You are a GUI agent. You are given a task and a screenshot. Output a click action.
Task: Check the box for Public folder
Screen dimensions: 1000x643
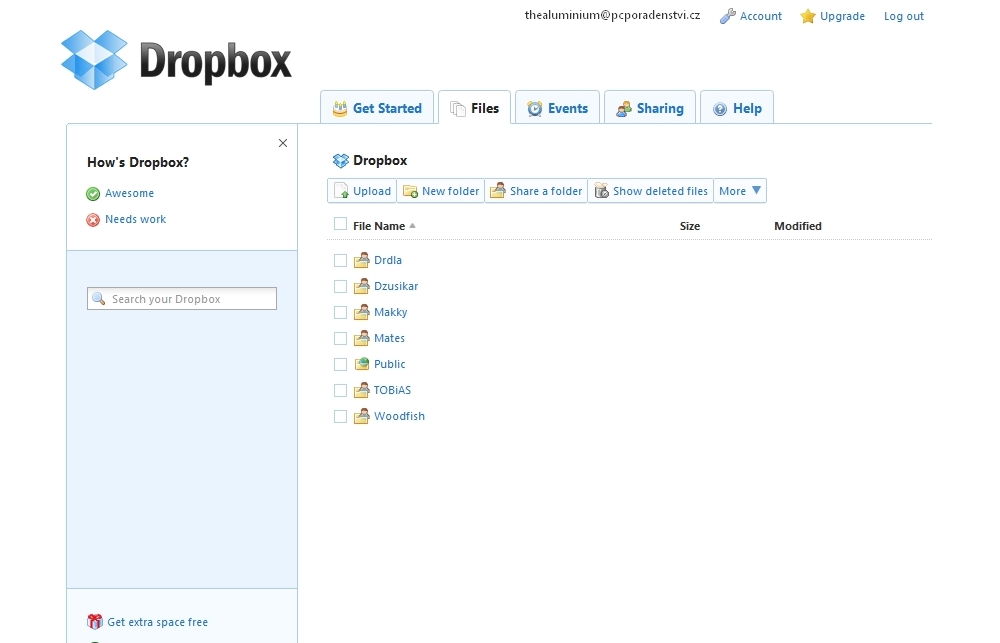[x=341, y=364]
